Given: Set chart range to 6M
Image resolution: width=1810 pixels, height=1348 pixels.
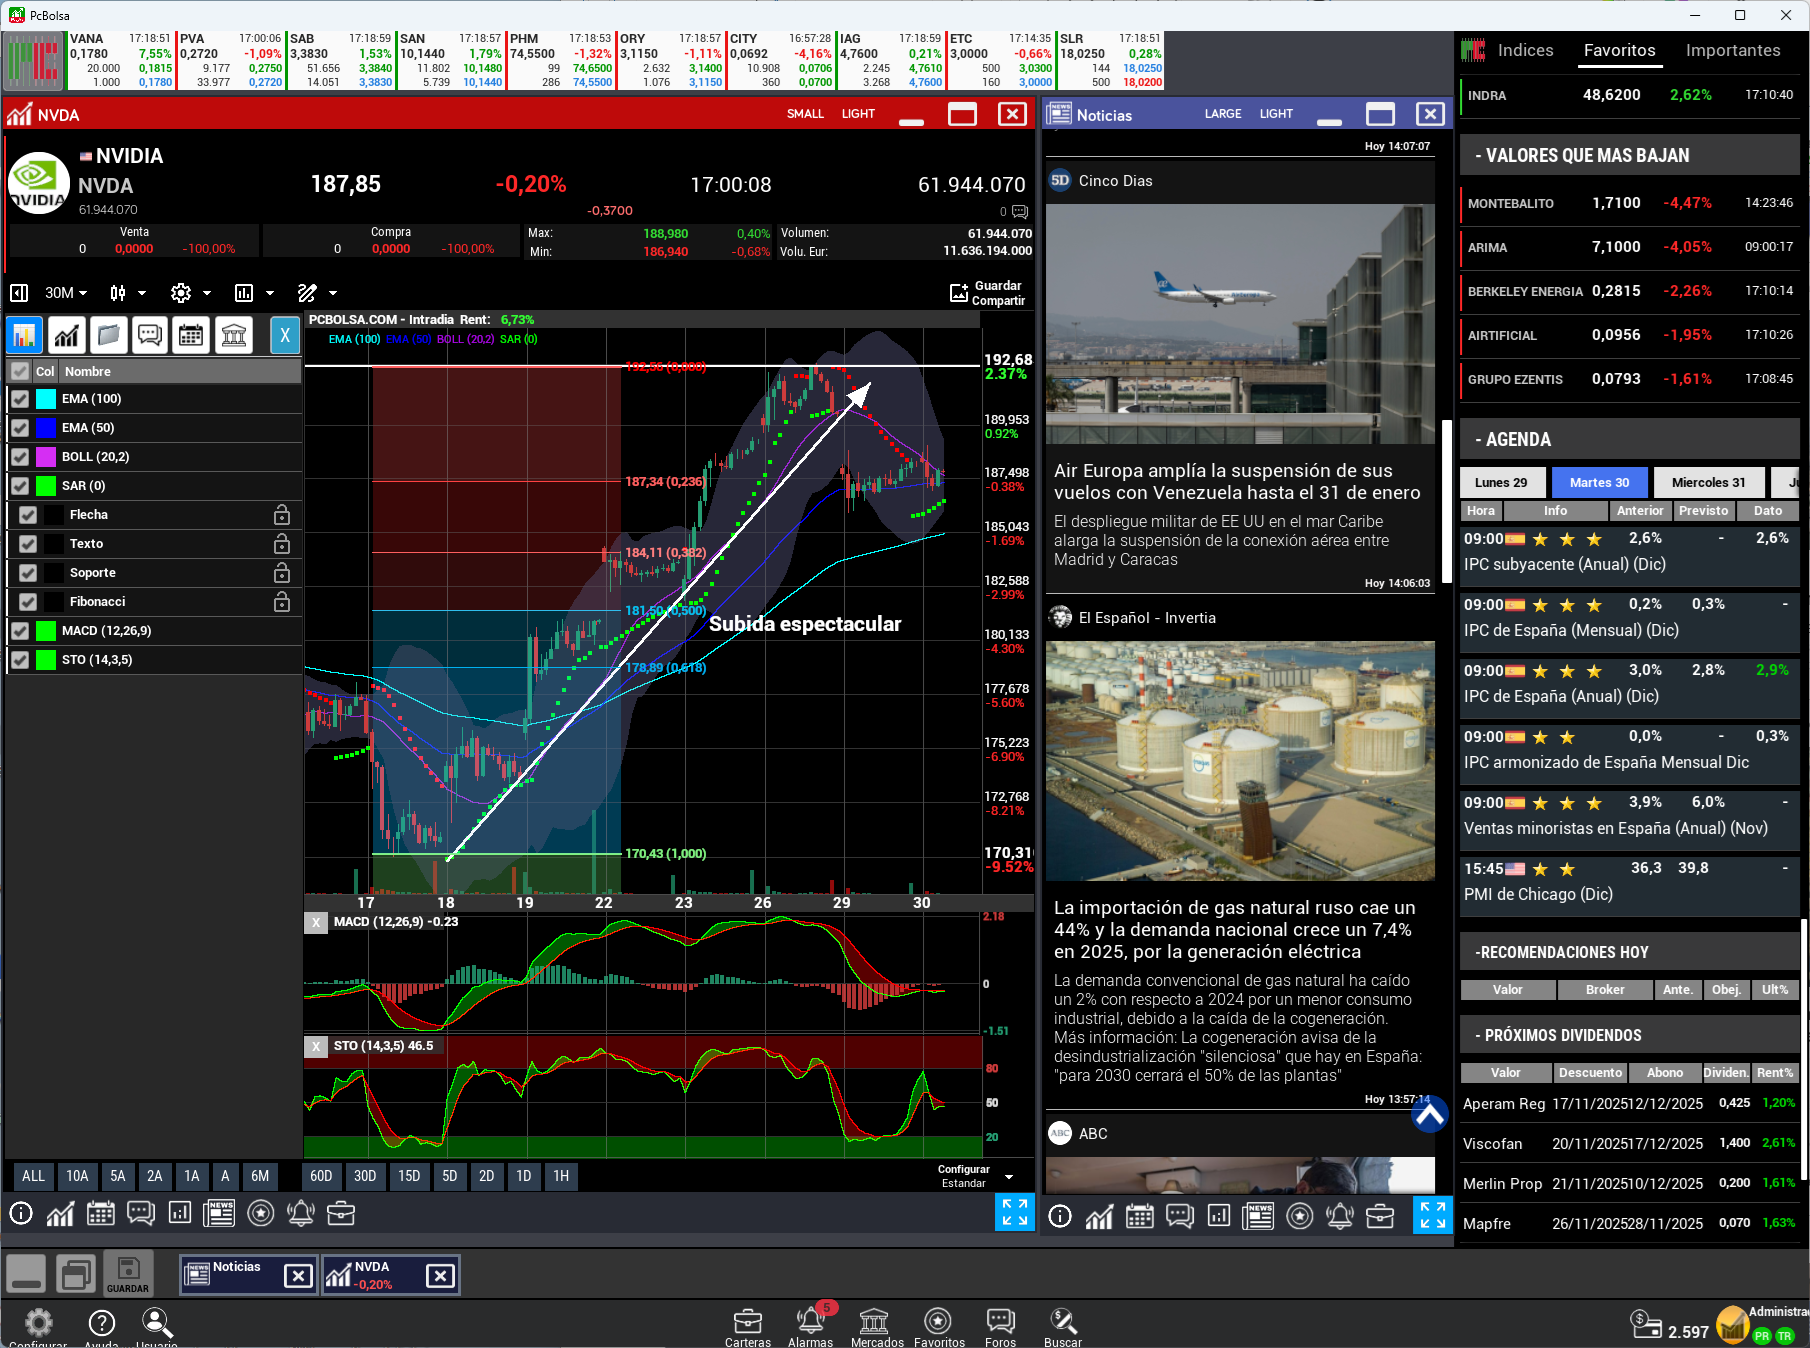Looking at the screenshot, I should pyautogui.click(x=260, y=1176).
